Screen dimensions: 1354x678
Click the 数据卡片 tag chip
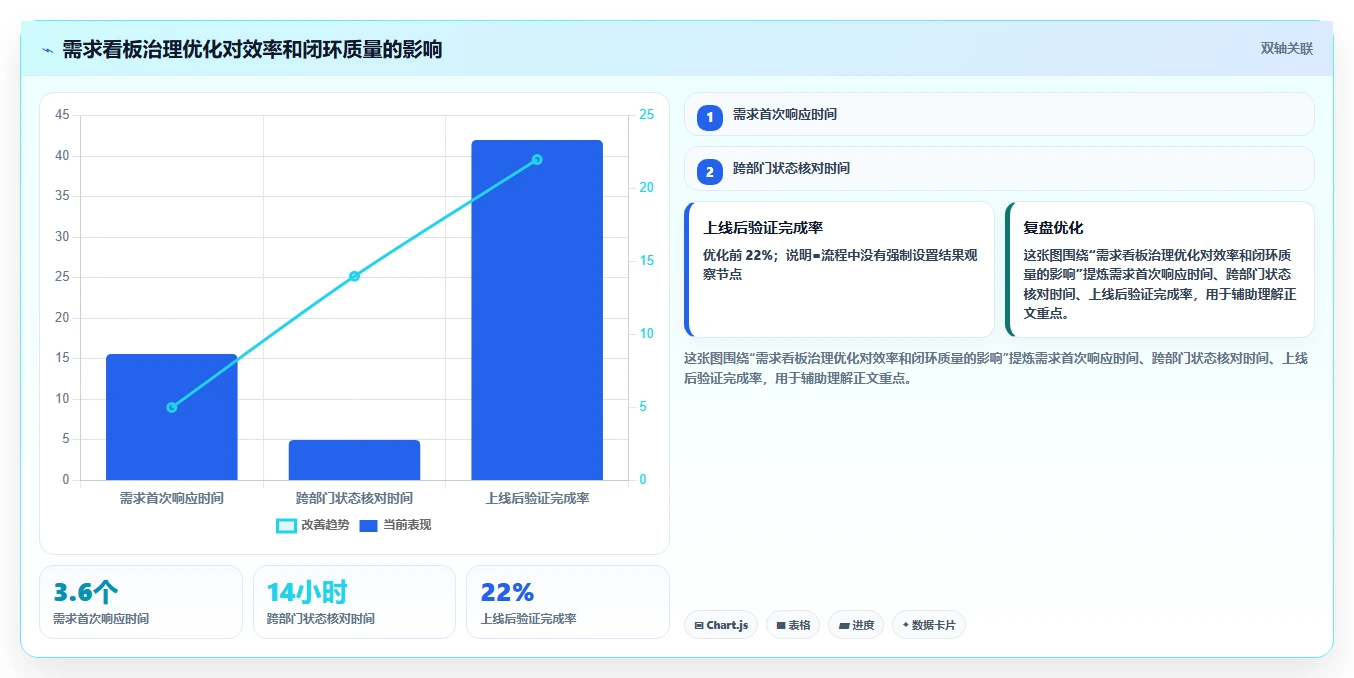click(929, 625)
